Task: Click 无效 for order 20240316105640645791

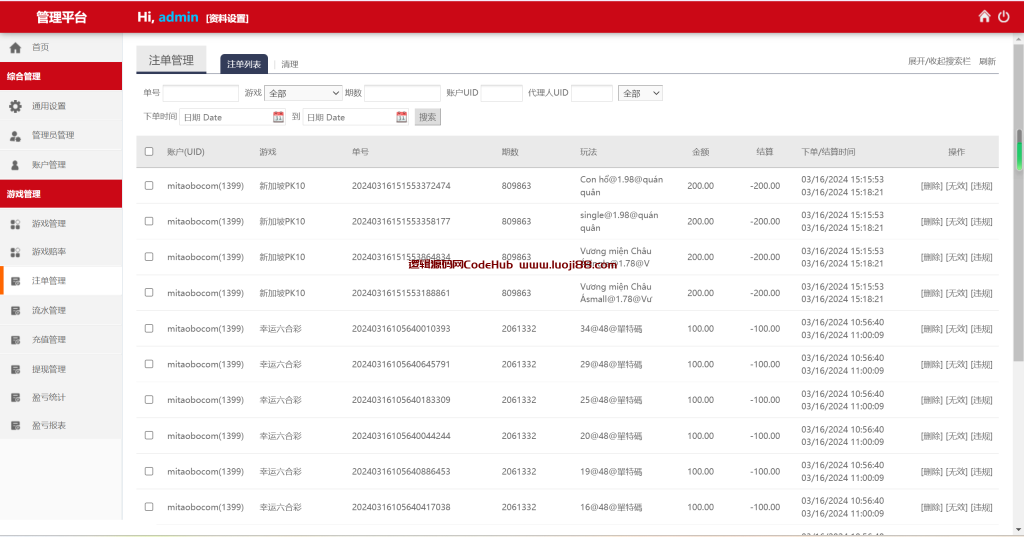Action: pyautogui.click(x=957, y=365)
